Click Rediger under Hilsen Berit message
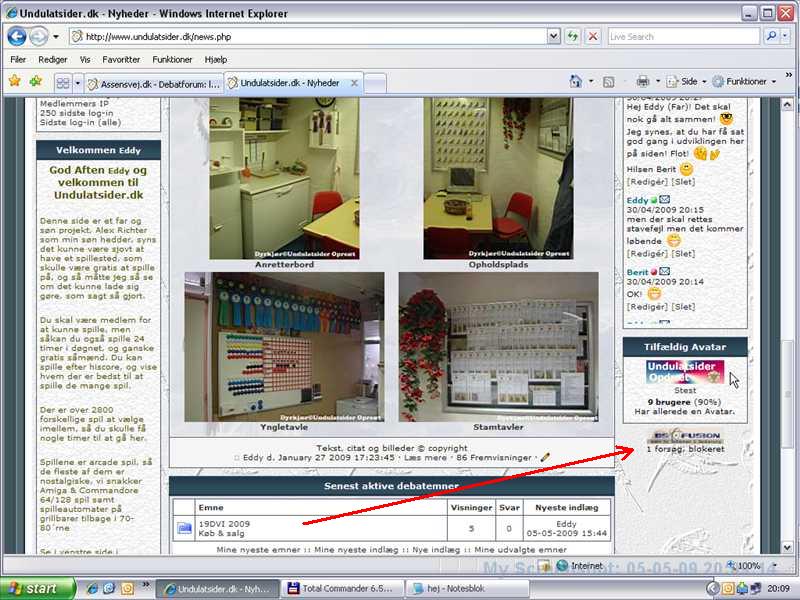Image resolution: width=800 pixels, height=600 pixels. [x=647, y=182]
